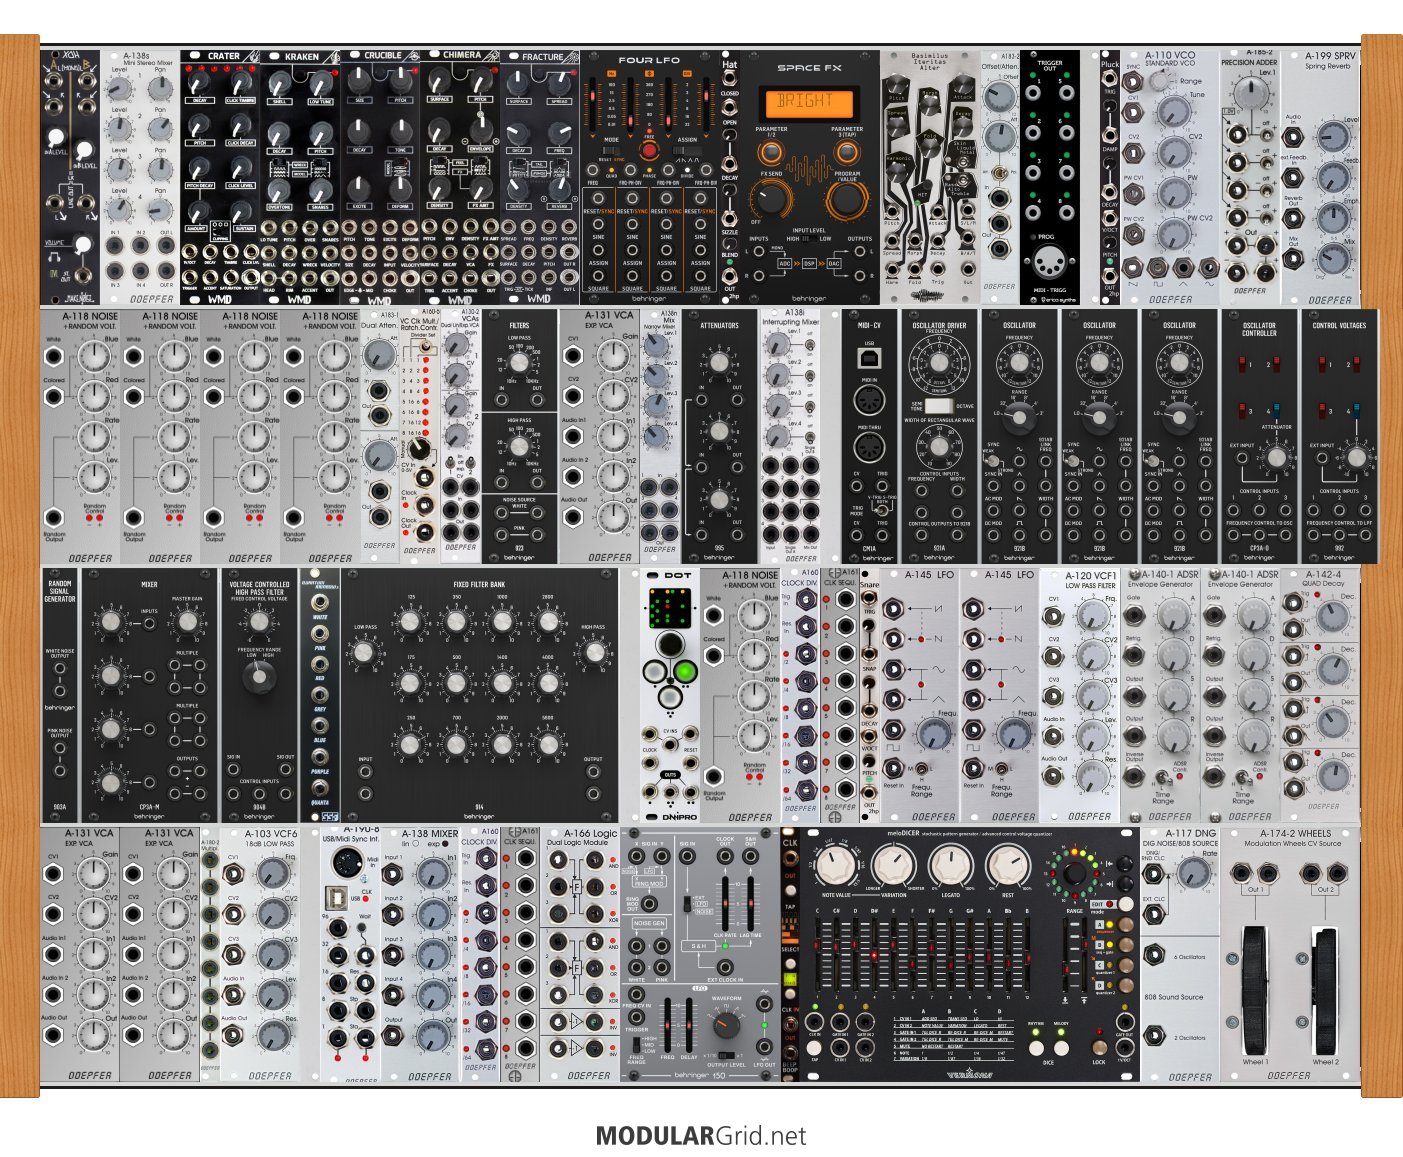
Task: Push the Parameter 3 (TAP) button on Space FX
Action: pyautogui.click(x=846, y=153)
